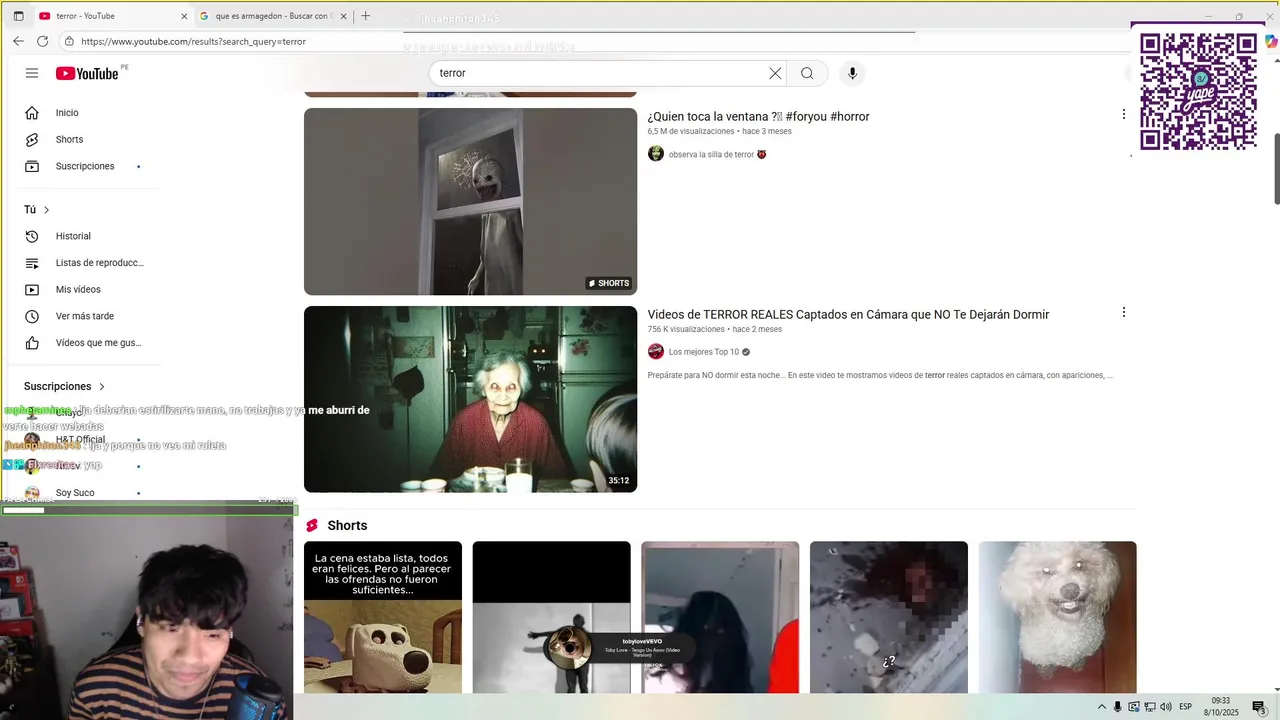Screen dimensions: 1280x720
Task: Open the 'La cena estaba lista' short
Action: [383, 617]
